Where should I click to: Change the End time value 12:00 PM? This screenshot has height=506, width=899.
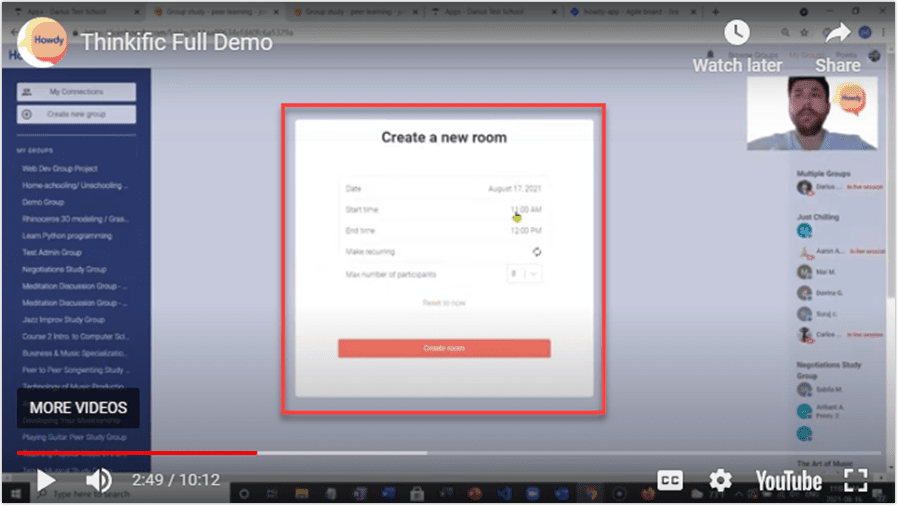click(526, 230)
